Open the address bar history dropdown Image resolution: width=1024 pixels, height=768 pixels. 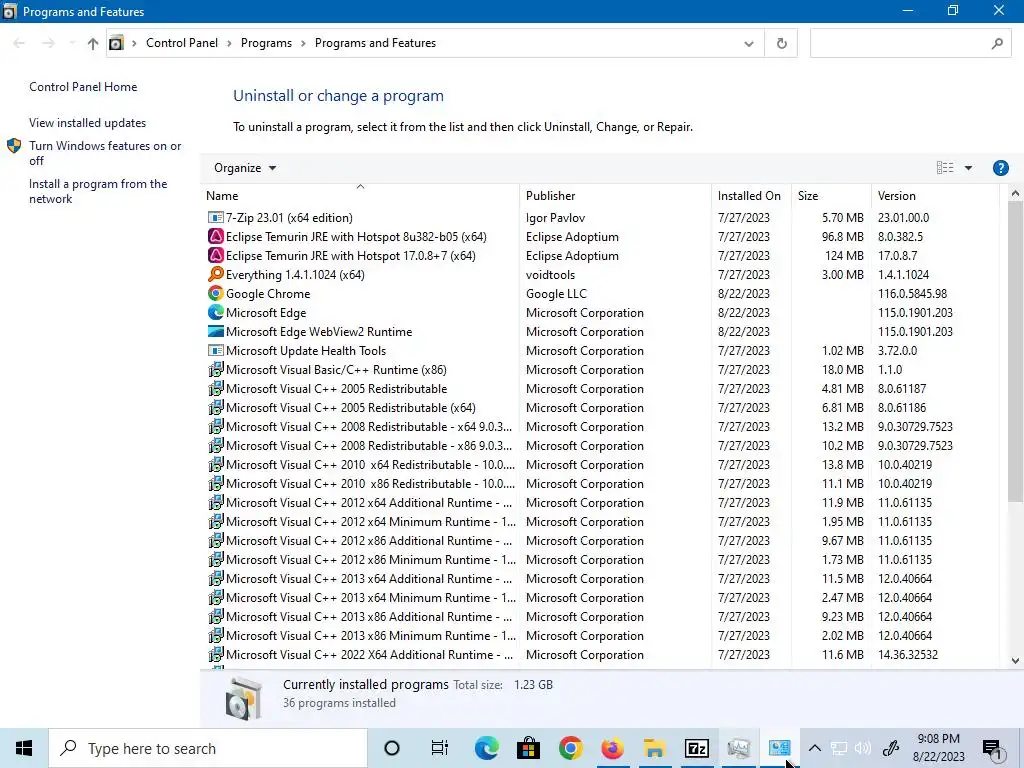[748, 43]
